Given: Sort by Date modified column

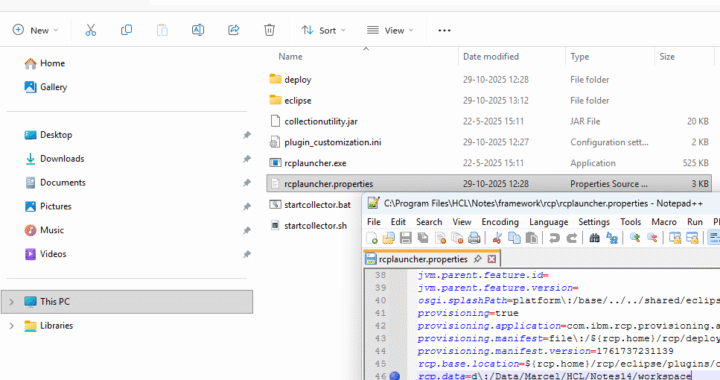Looking at the screenshot, I should click(x=491, y=56).
